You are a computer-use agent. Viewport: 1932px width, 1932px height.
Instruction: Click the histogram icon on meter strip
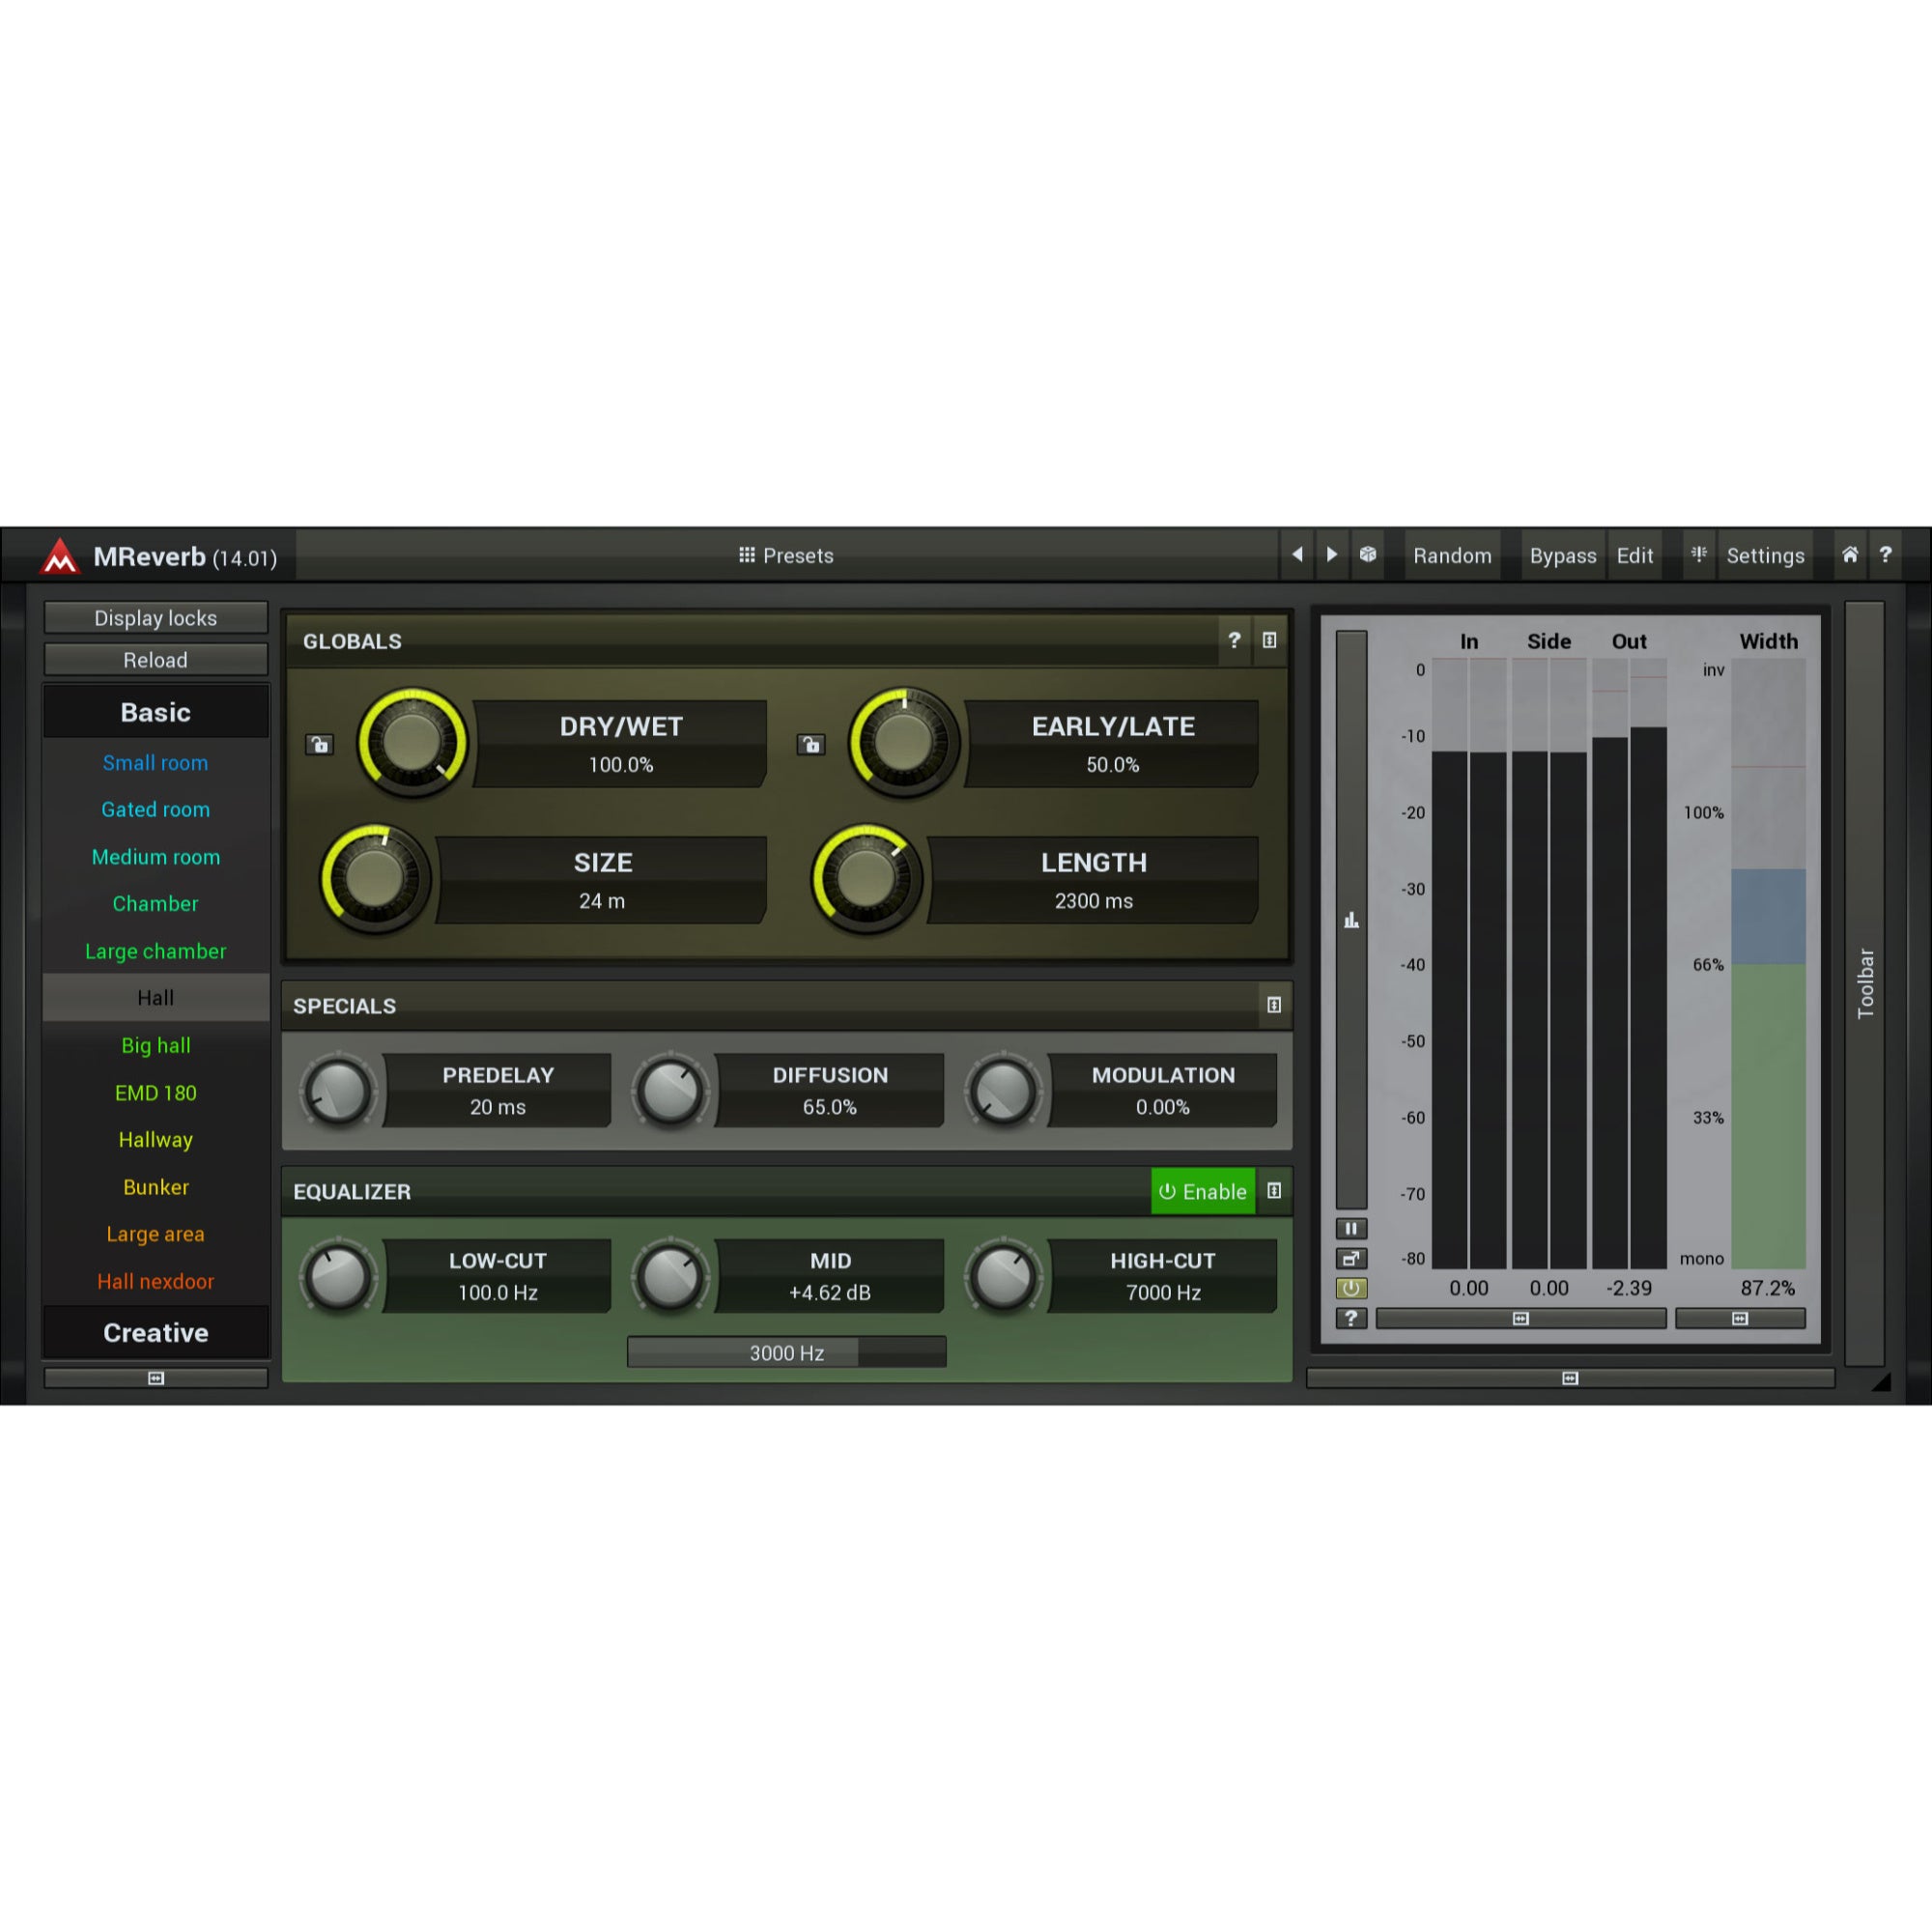click(1351, 920)
